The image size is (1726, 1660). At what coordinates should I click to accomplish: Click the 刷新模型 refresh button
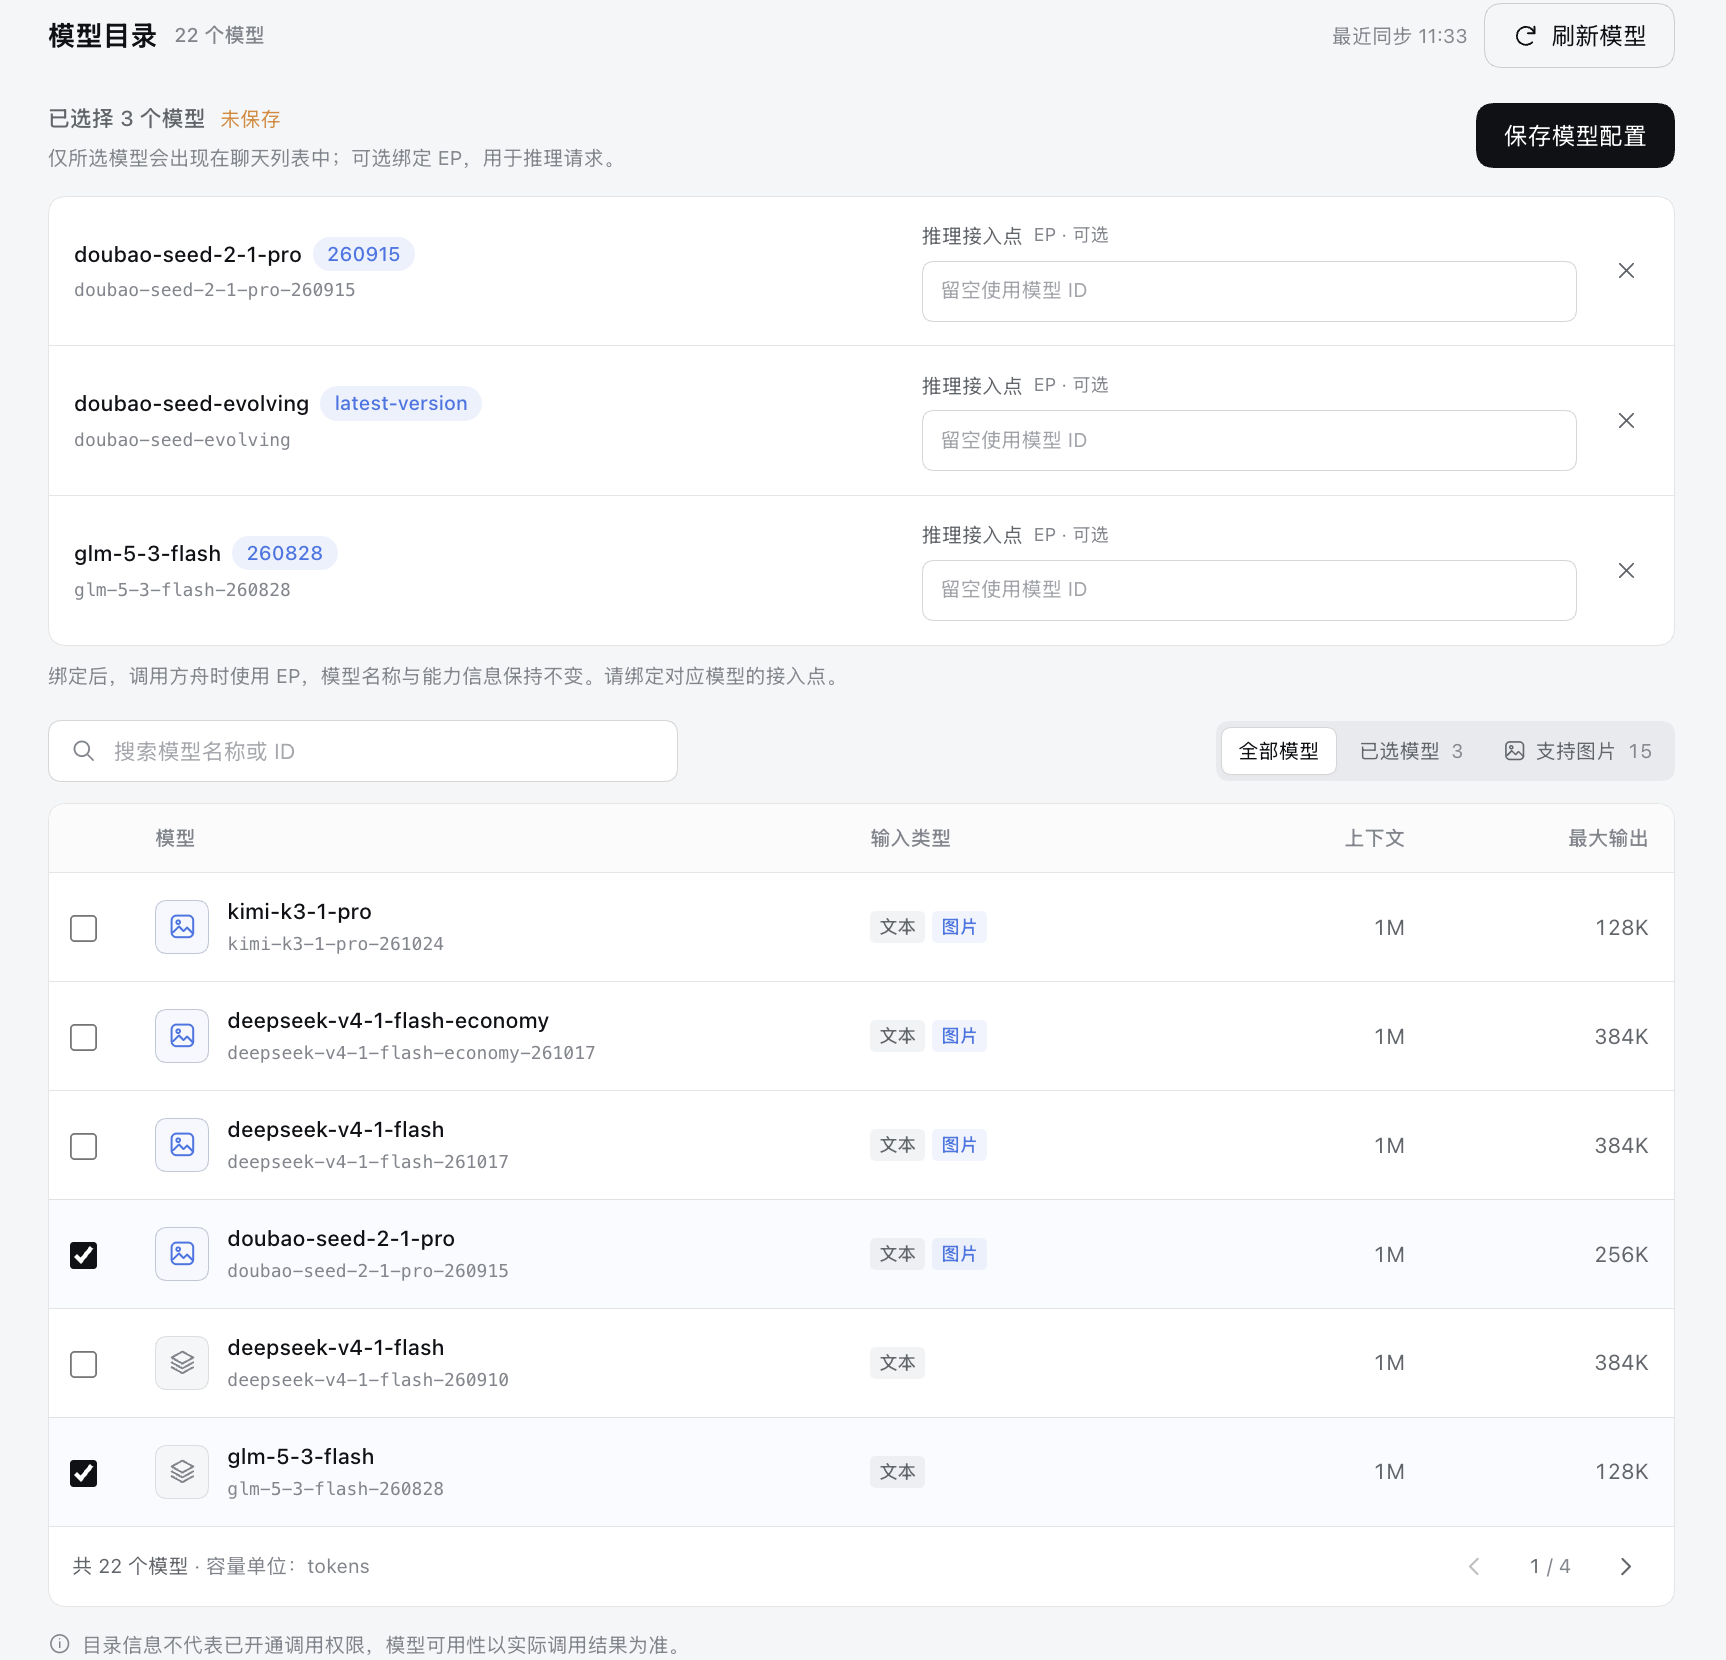tap(1579, 36)
